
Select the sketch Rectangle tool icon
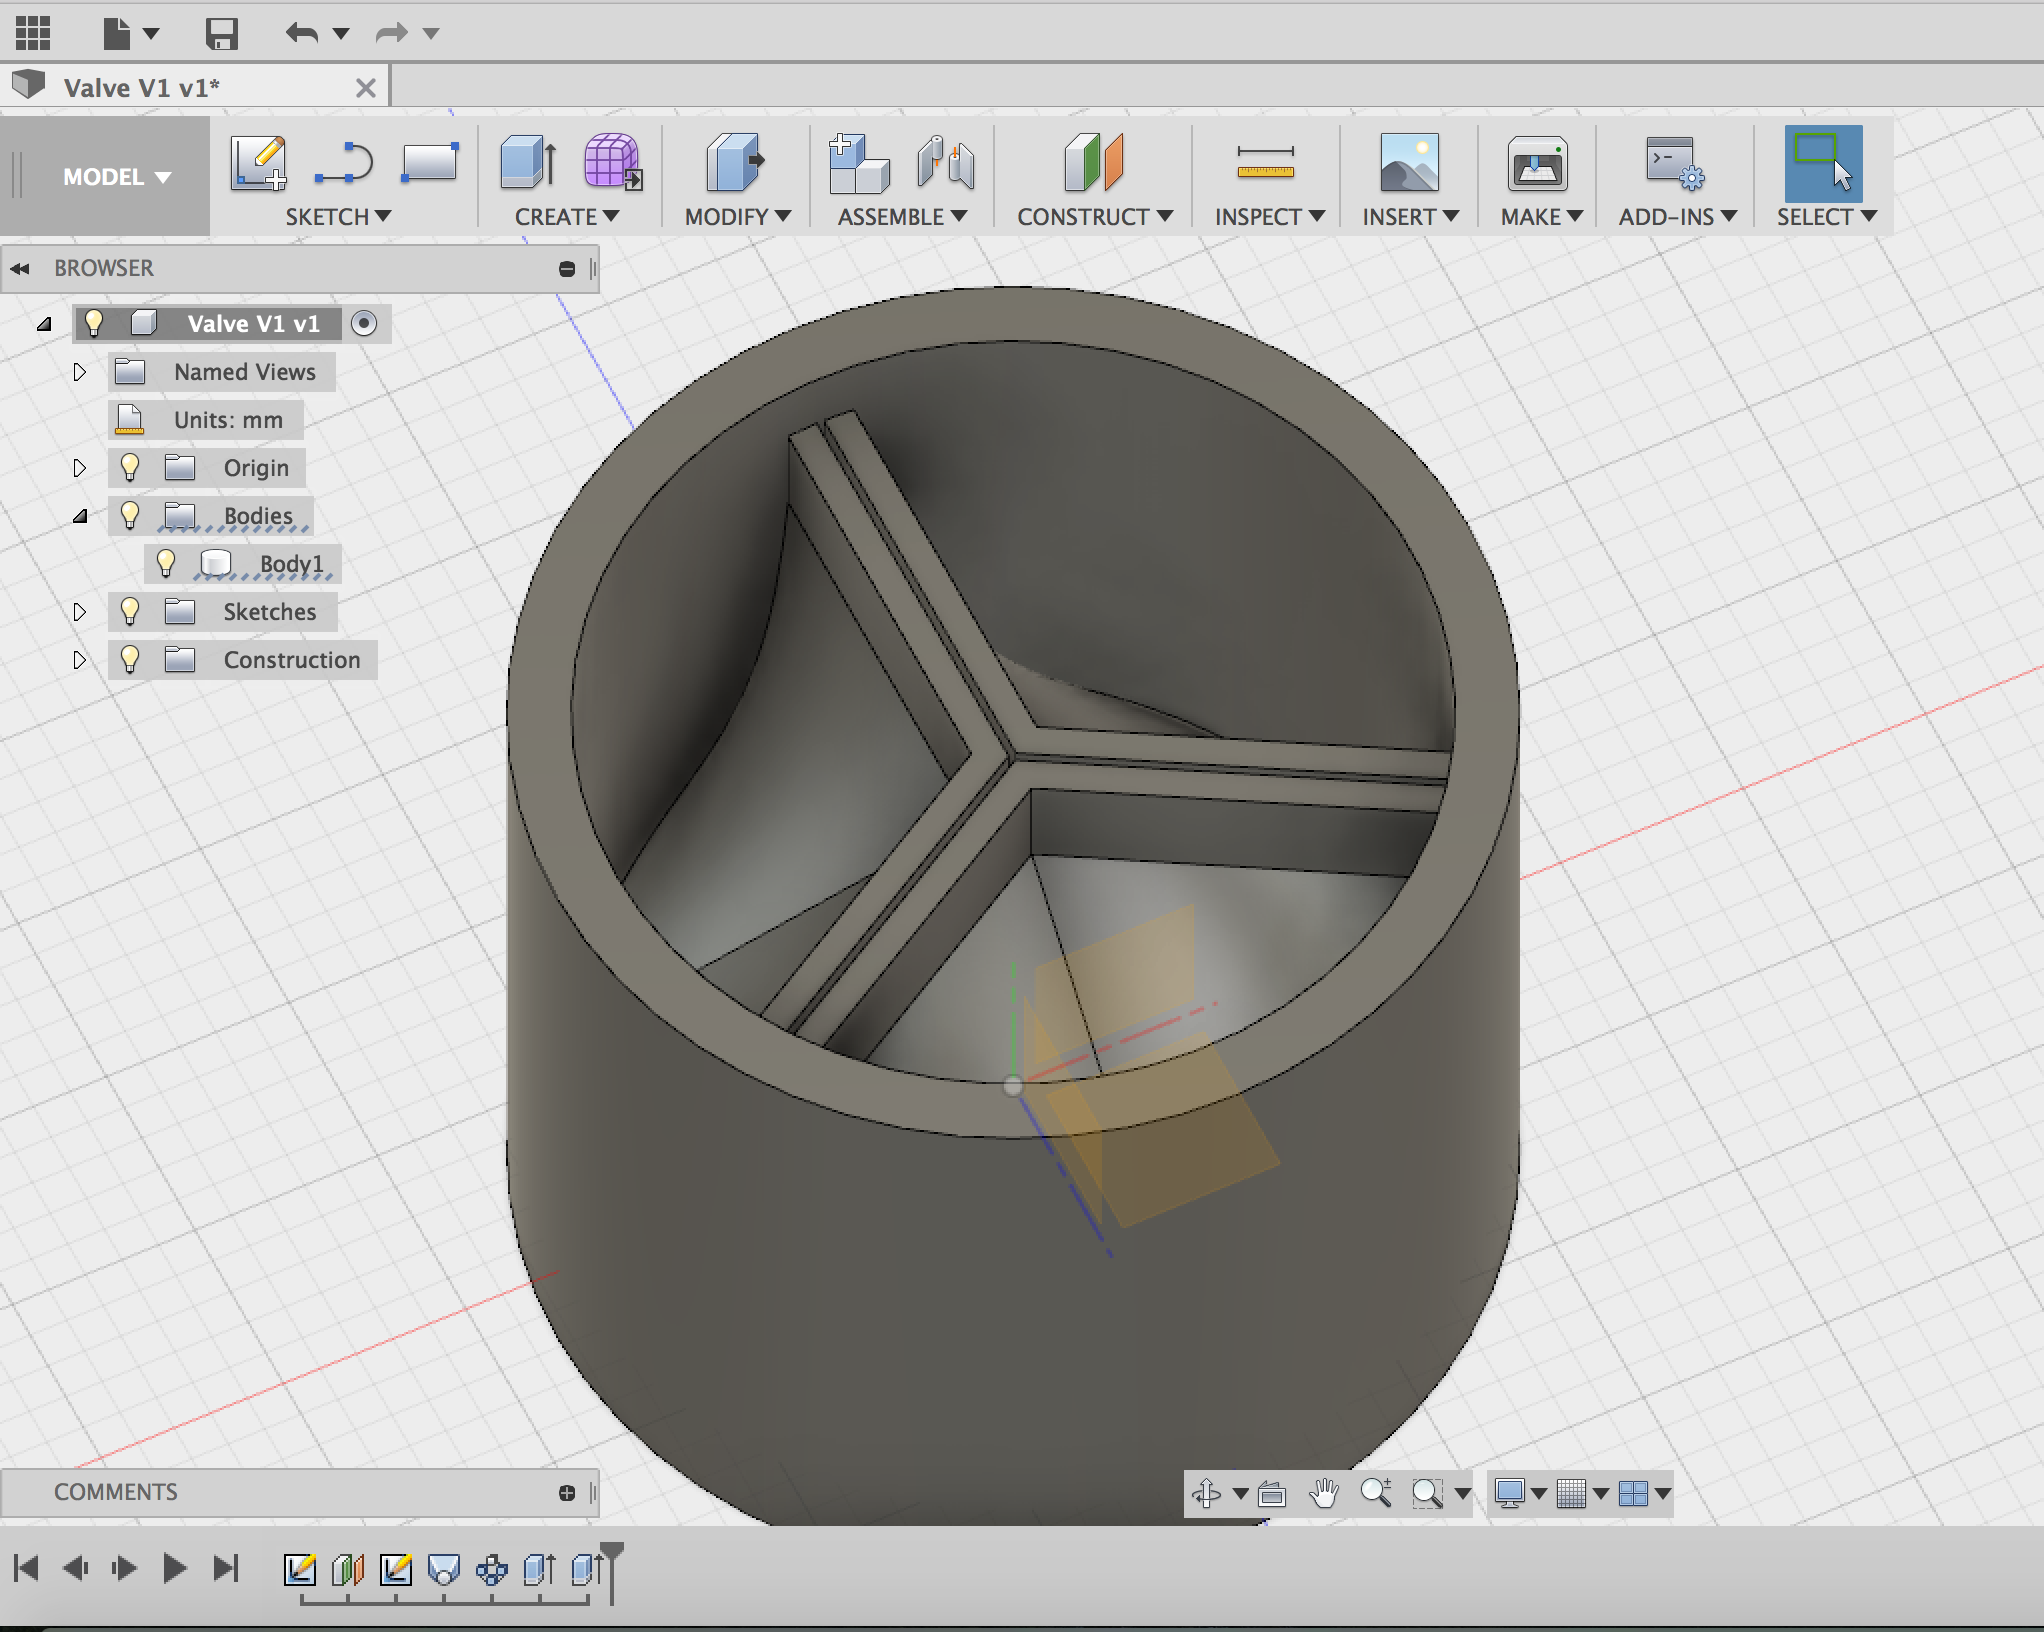(430, 162)
